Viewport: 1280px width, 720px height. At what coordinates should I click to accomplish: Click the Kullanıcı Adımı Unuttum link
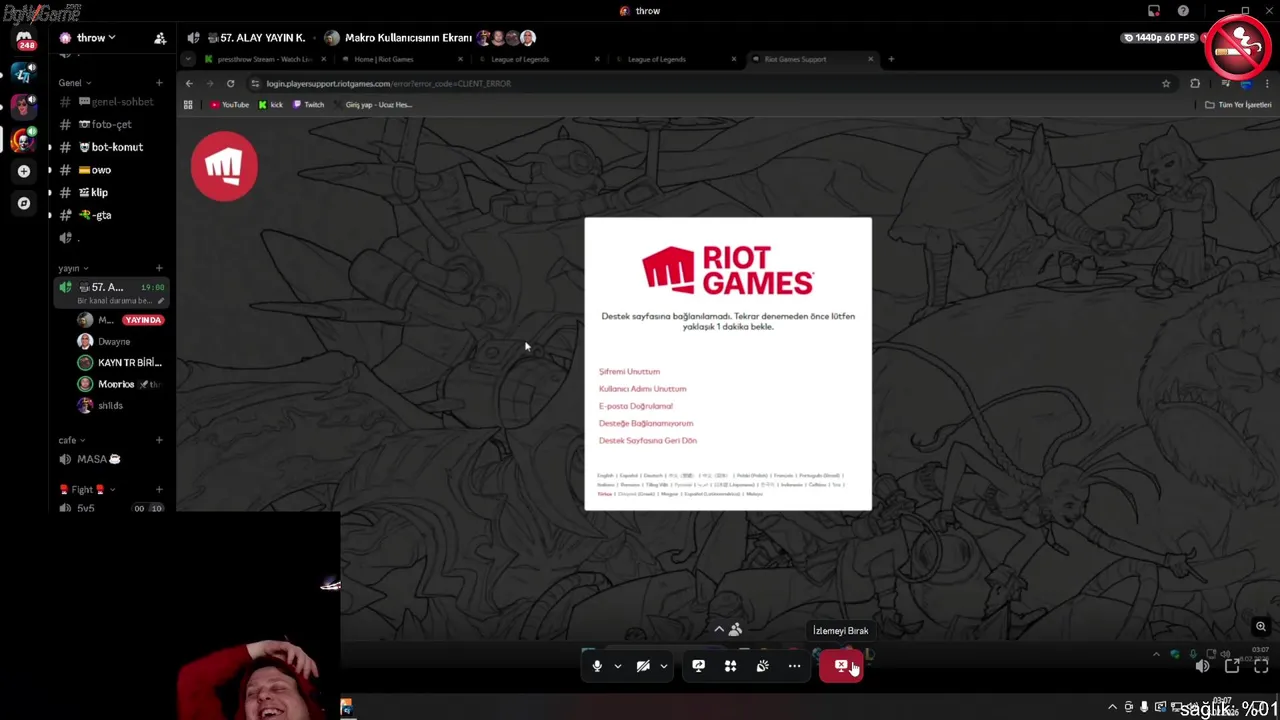[642, 389]
